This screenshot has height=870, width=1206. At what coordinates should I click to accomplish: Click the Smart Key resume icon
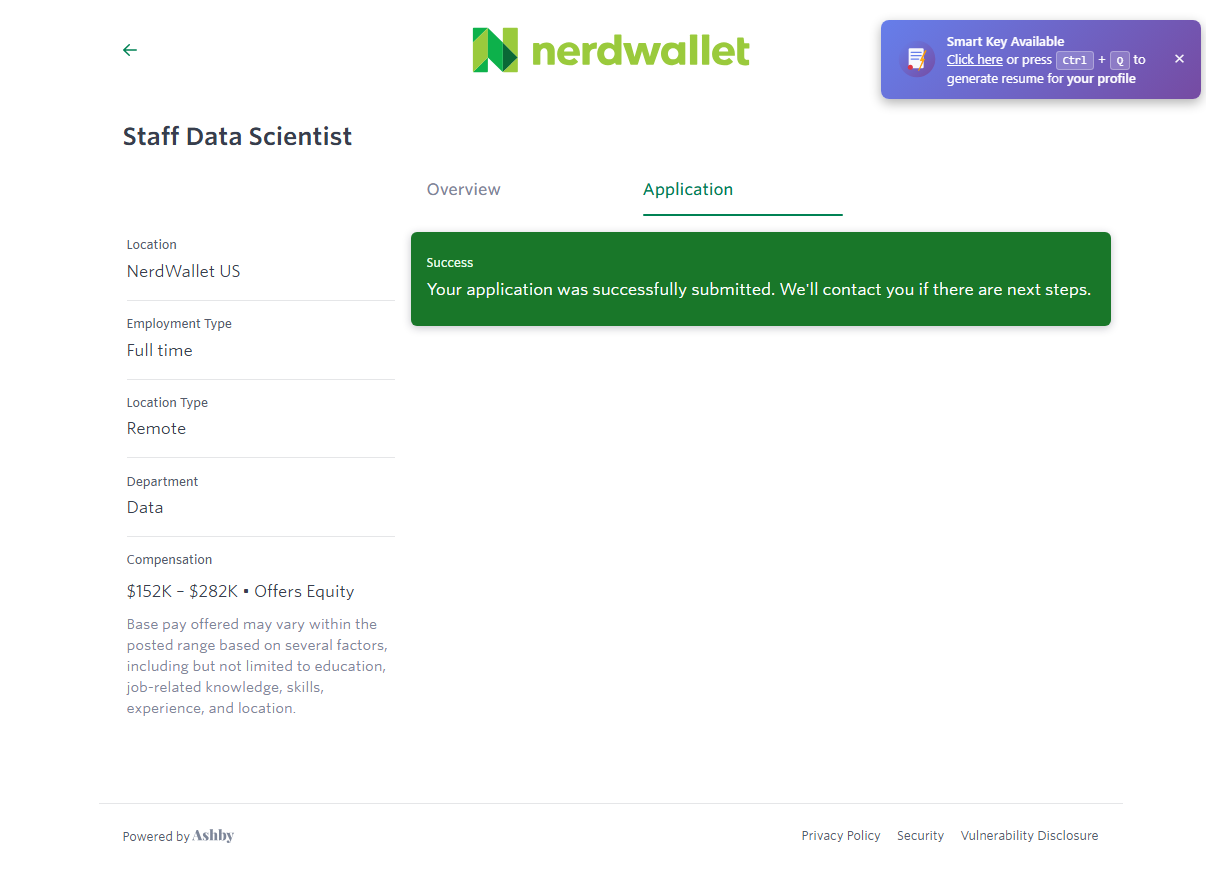click(916, 60)
